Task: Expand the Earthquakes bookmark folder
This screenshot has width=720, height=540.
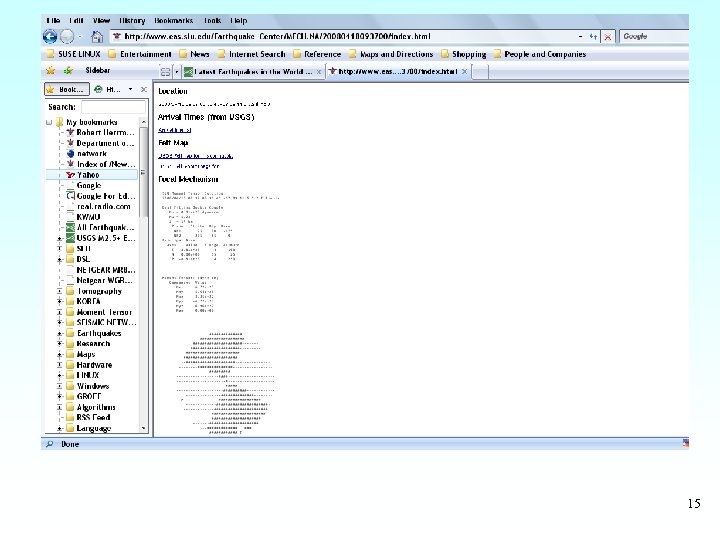Action: point(60,333)
